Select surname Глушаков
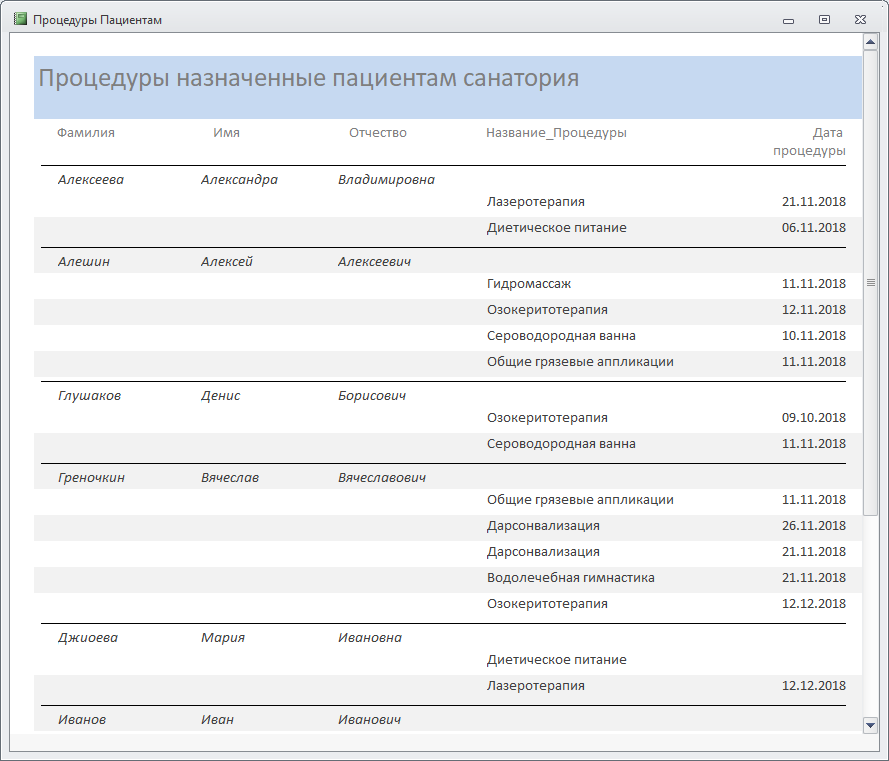 point(90,396)
